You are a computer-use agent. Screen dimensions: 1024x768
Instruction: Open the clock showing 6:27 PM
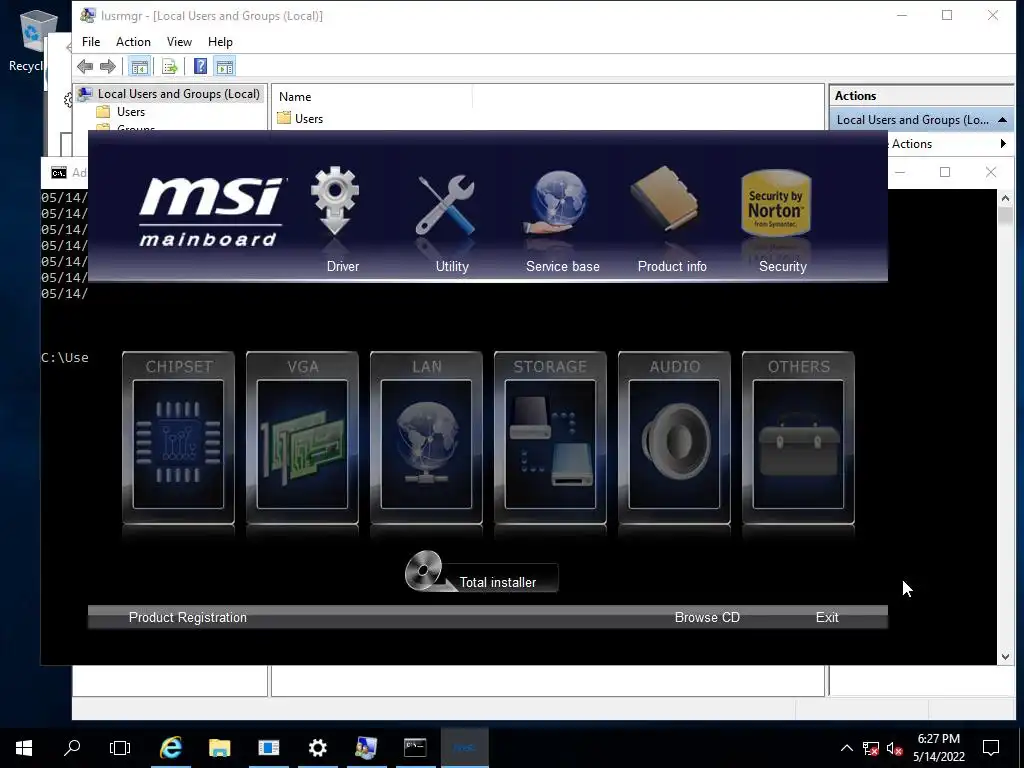(938, 748)
